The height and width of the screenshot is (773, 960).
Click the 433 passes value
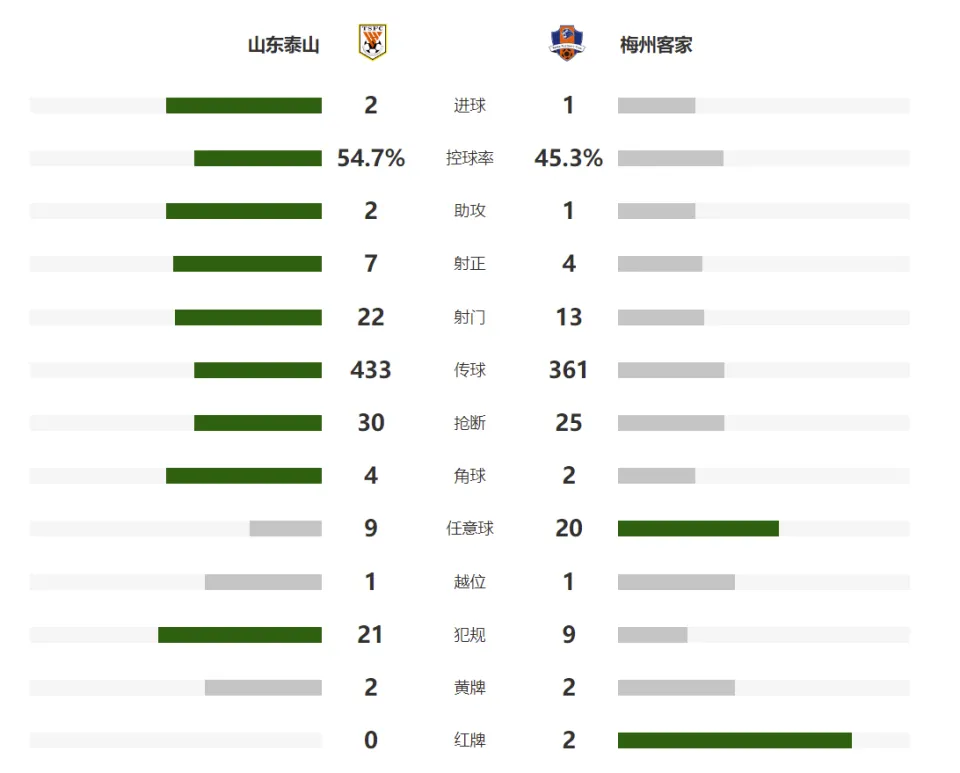[x=371, y=370]
